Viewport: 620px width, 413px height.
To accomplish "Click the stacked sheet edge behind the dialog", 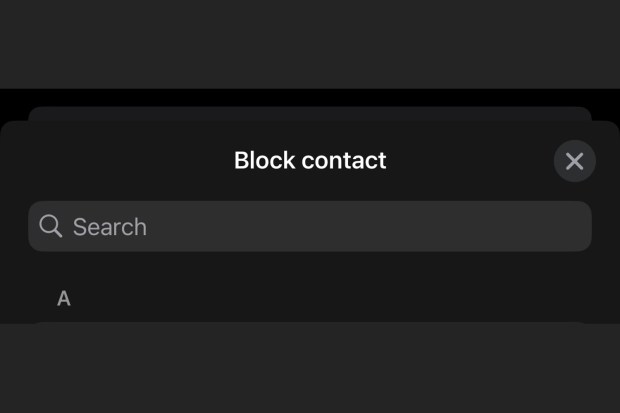I will (310, 114).
